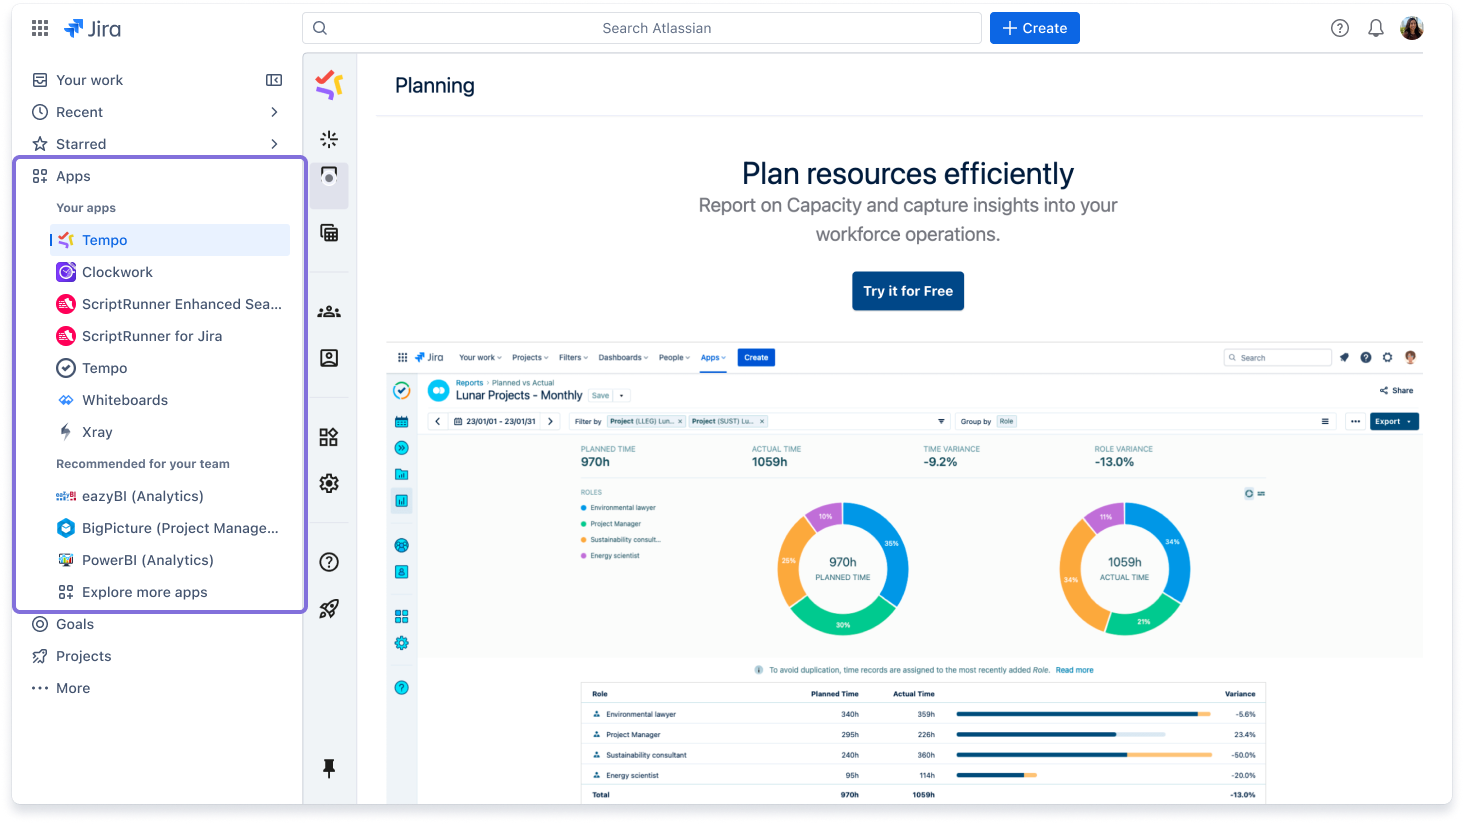Click the rocket icon in Tempo sidebar
Viewport: 1464px width, 824px height.
(329, 608)
